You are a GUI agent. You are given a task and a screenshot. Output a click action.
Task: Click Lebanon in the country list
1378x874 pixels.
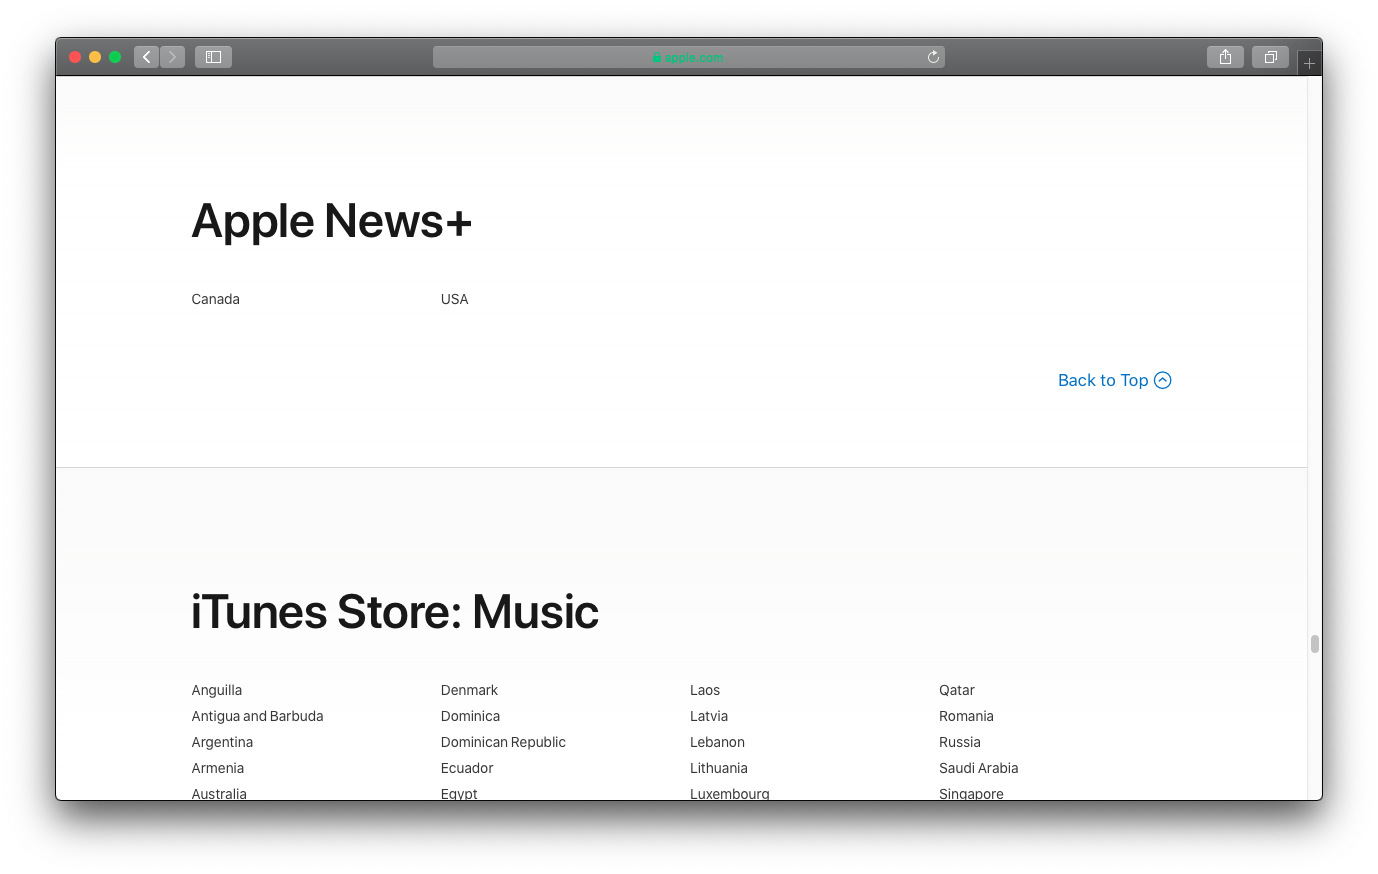(717, 742)
